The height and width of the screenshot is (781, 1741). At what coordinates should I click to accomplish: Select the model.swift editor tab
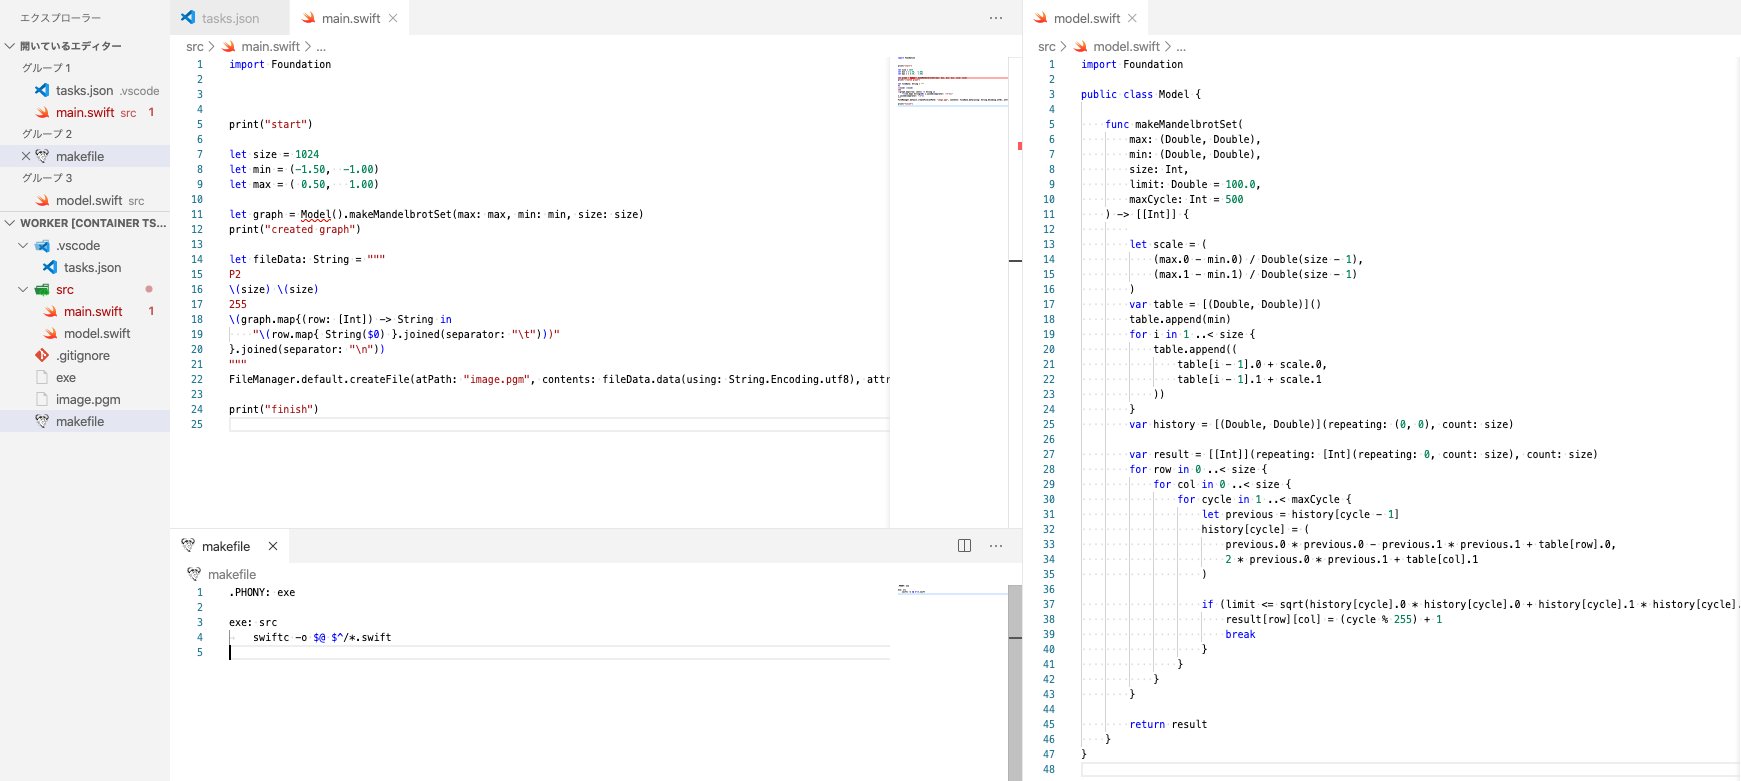pos(1087,18)
